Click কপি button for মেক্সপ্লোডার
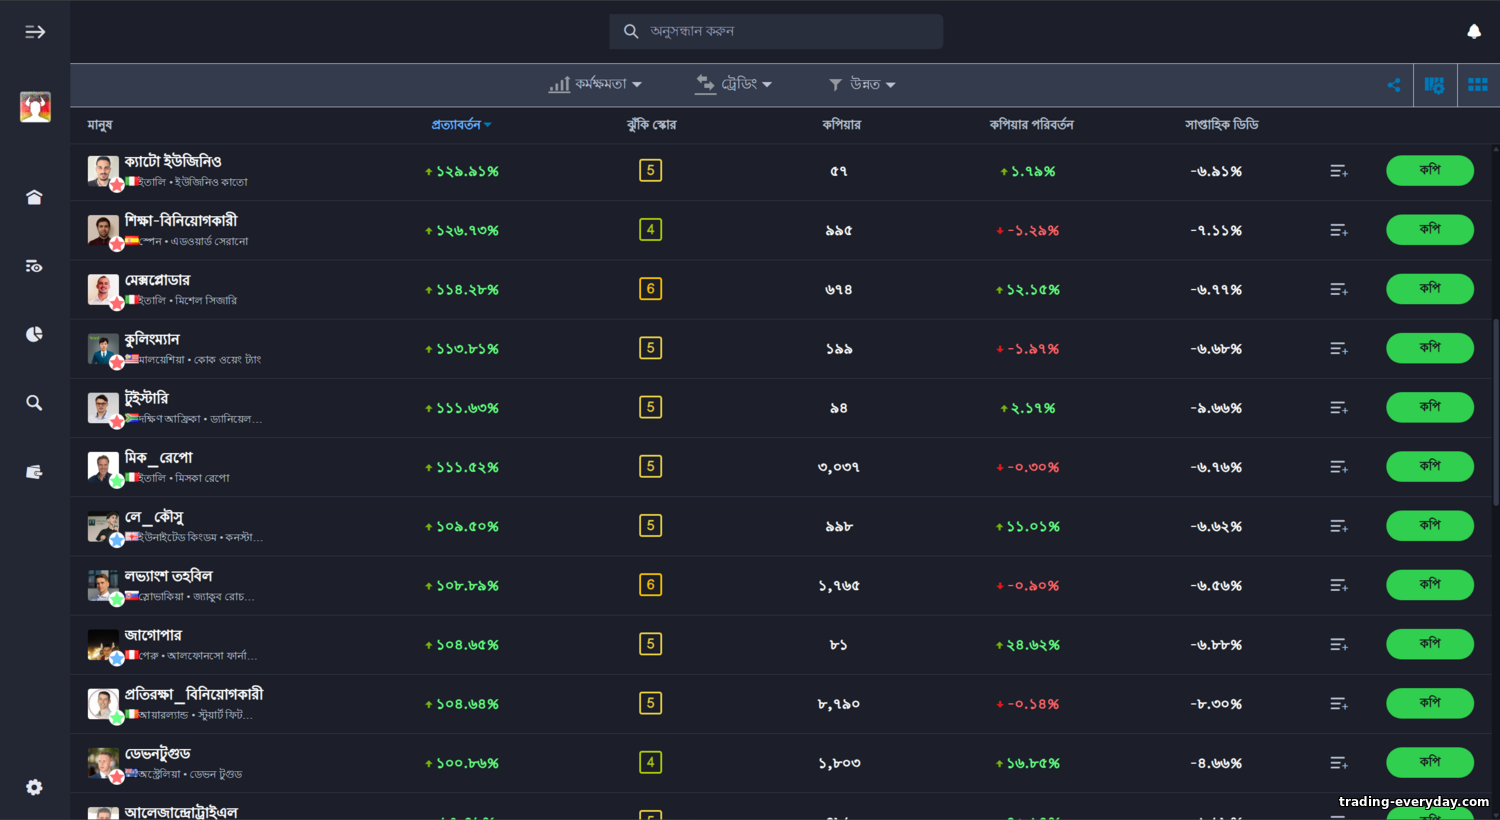Viewport: 1500px width, 820px height. pyautogui.click(x=1429, y=289)
